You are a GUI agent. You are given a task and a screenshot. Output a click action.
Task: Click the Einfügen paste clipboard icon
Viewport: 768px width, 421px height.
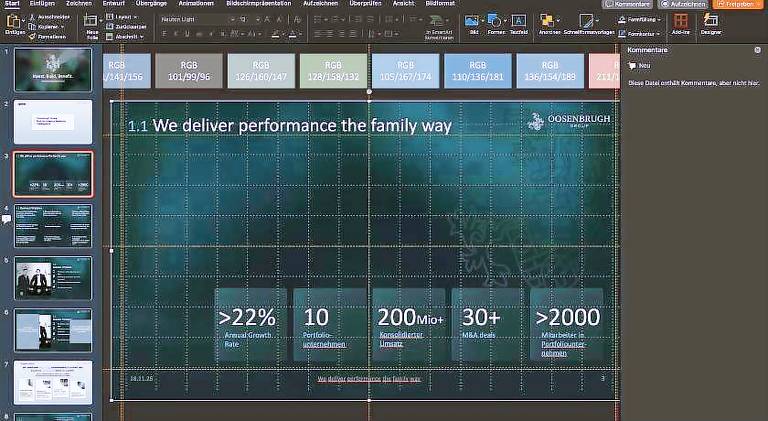click(13, 22)
